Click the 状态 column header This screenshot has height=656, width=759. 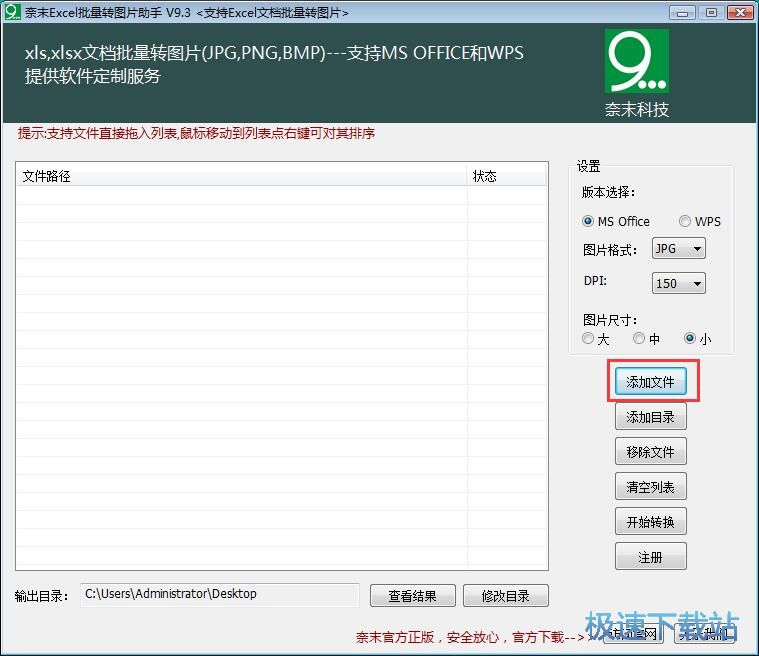click(x=507, y=176)
